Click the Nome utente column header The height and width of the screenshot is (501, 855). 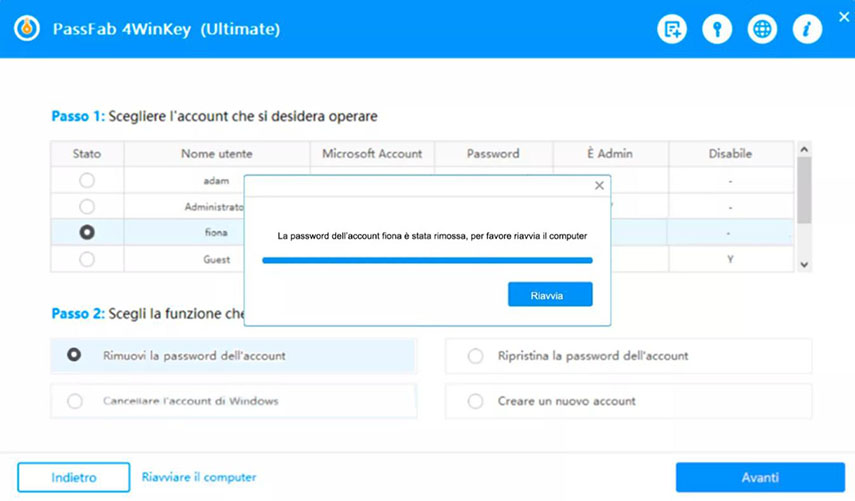(x=216, y=154)
